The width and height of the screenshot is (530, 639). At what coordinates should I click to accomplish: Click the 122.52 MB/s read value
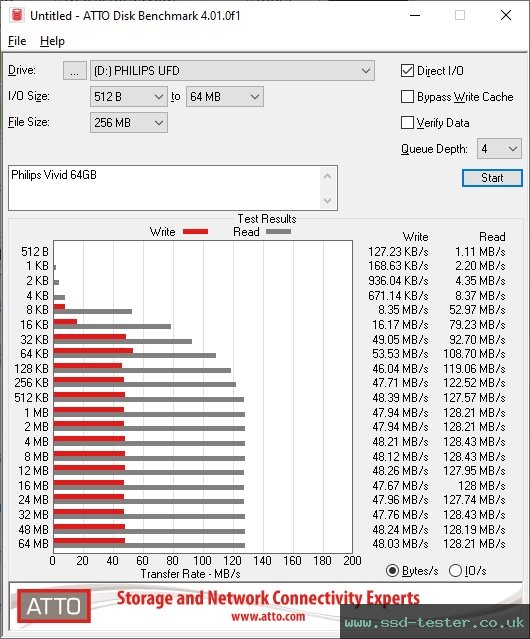[475, 383]
